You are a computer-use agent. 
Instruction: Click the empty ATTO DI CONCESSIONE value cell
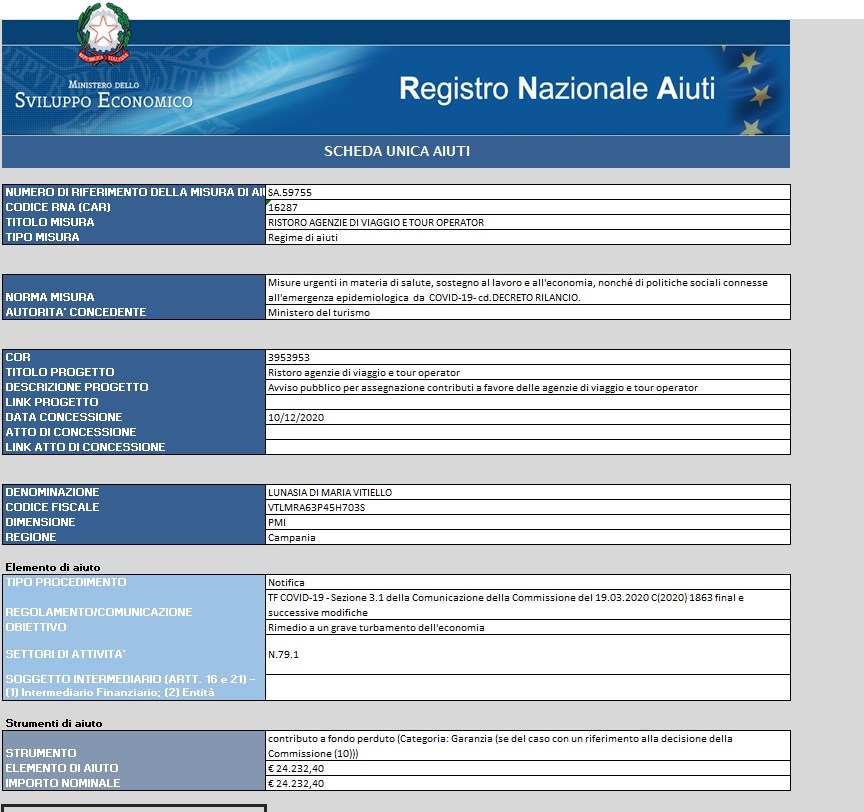(x=528, y=432)
